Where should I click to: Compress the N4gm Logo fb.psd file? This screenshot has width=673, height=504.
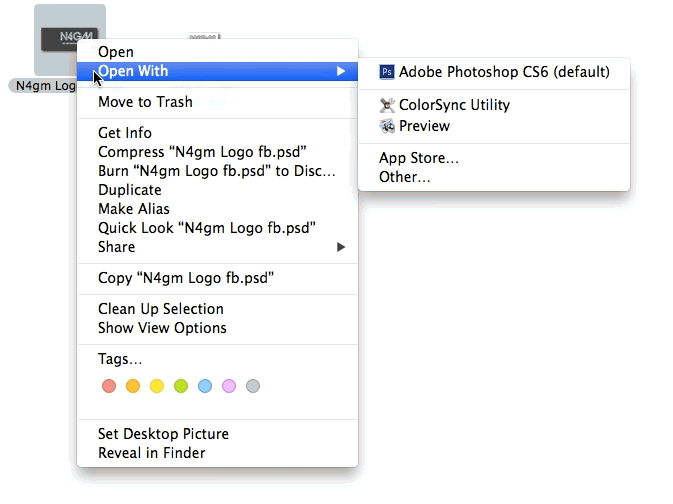(201, 152)
